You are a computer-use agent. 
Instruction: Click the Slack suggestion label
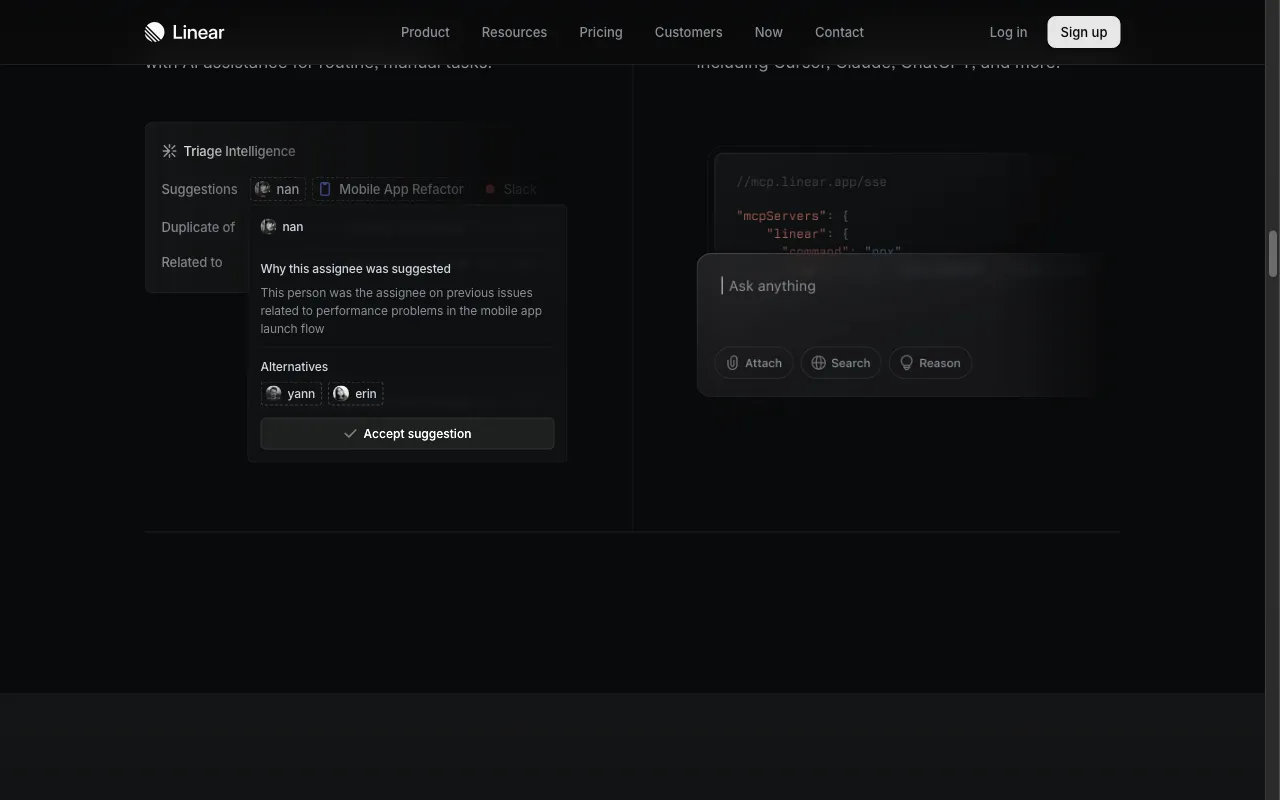pyautogui.click(x=520, y=189)
